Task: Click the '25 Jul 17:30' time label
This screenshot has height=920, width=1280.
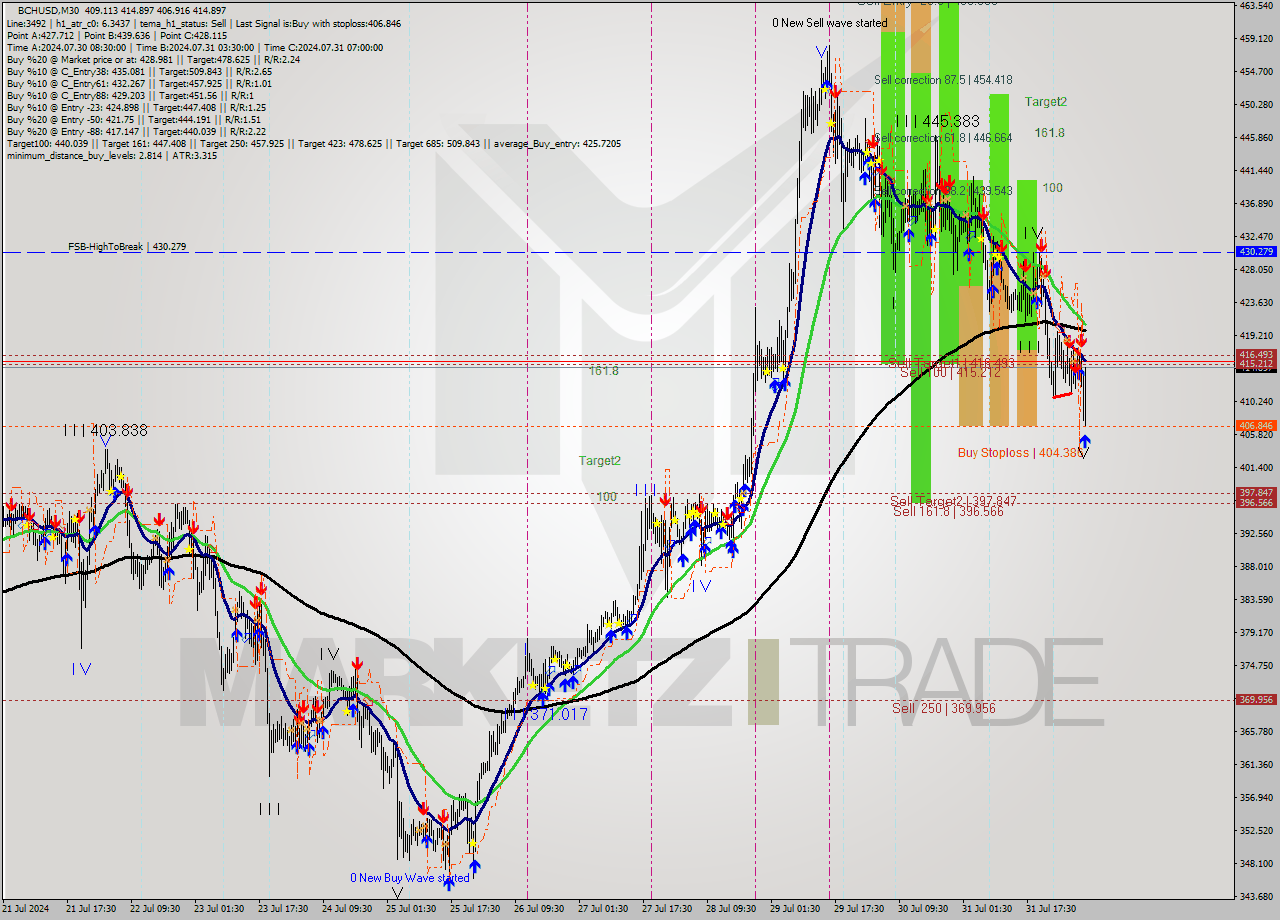Action: click(477, 909)
